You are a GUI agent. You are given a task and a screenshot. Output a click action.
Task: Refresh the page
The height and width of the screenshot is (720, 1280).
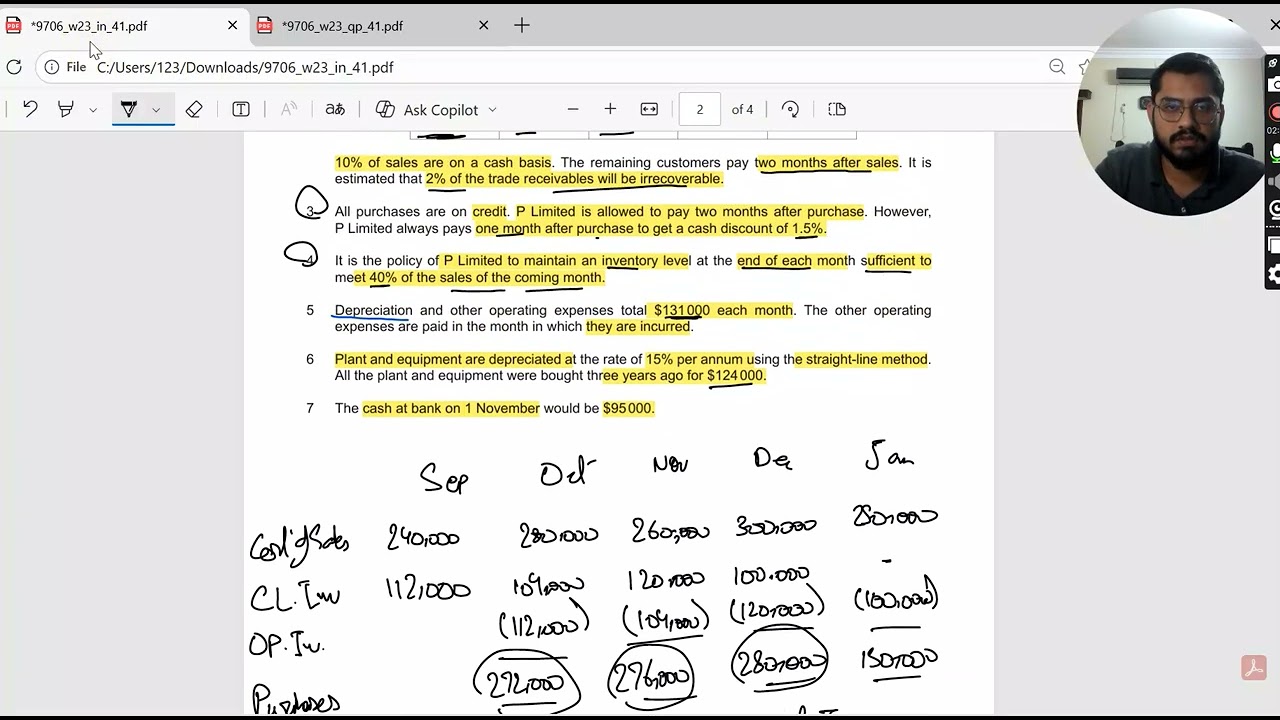coord(14,67)
